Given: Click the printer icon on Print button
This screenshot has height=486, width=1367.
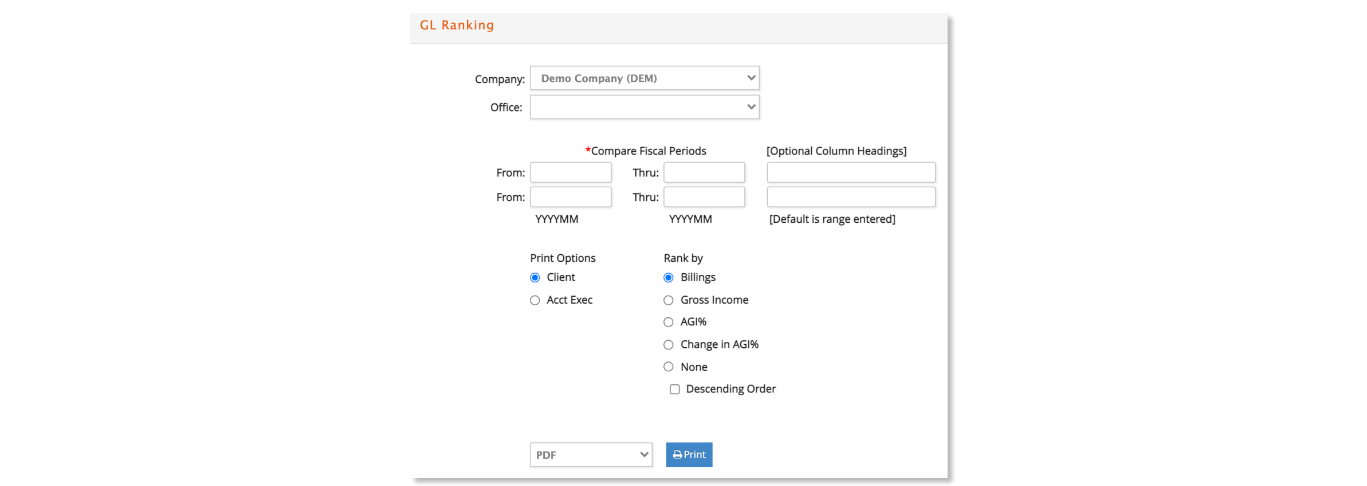Looking at the screenshot, I should pyautogui.click(x=677, y=455).
